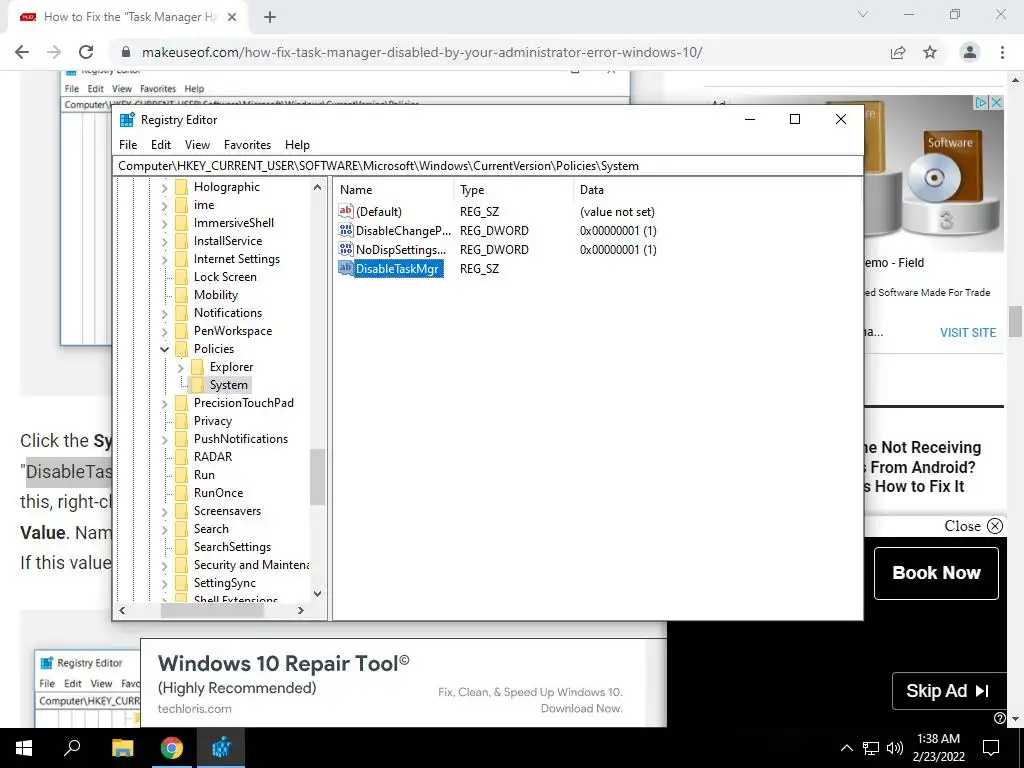Open the notification center icon
Screen dimensions: 1024x768
[991, 748]
